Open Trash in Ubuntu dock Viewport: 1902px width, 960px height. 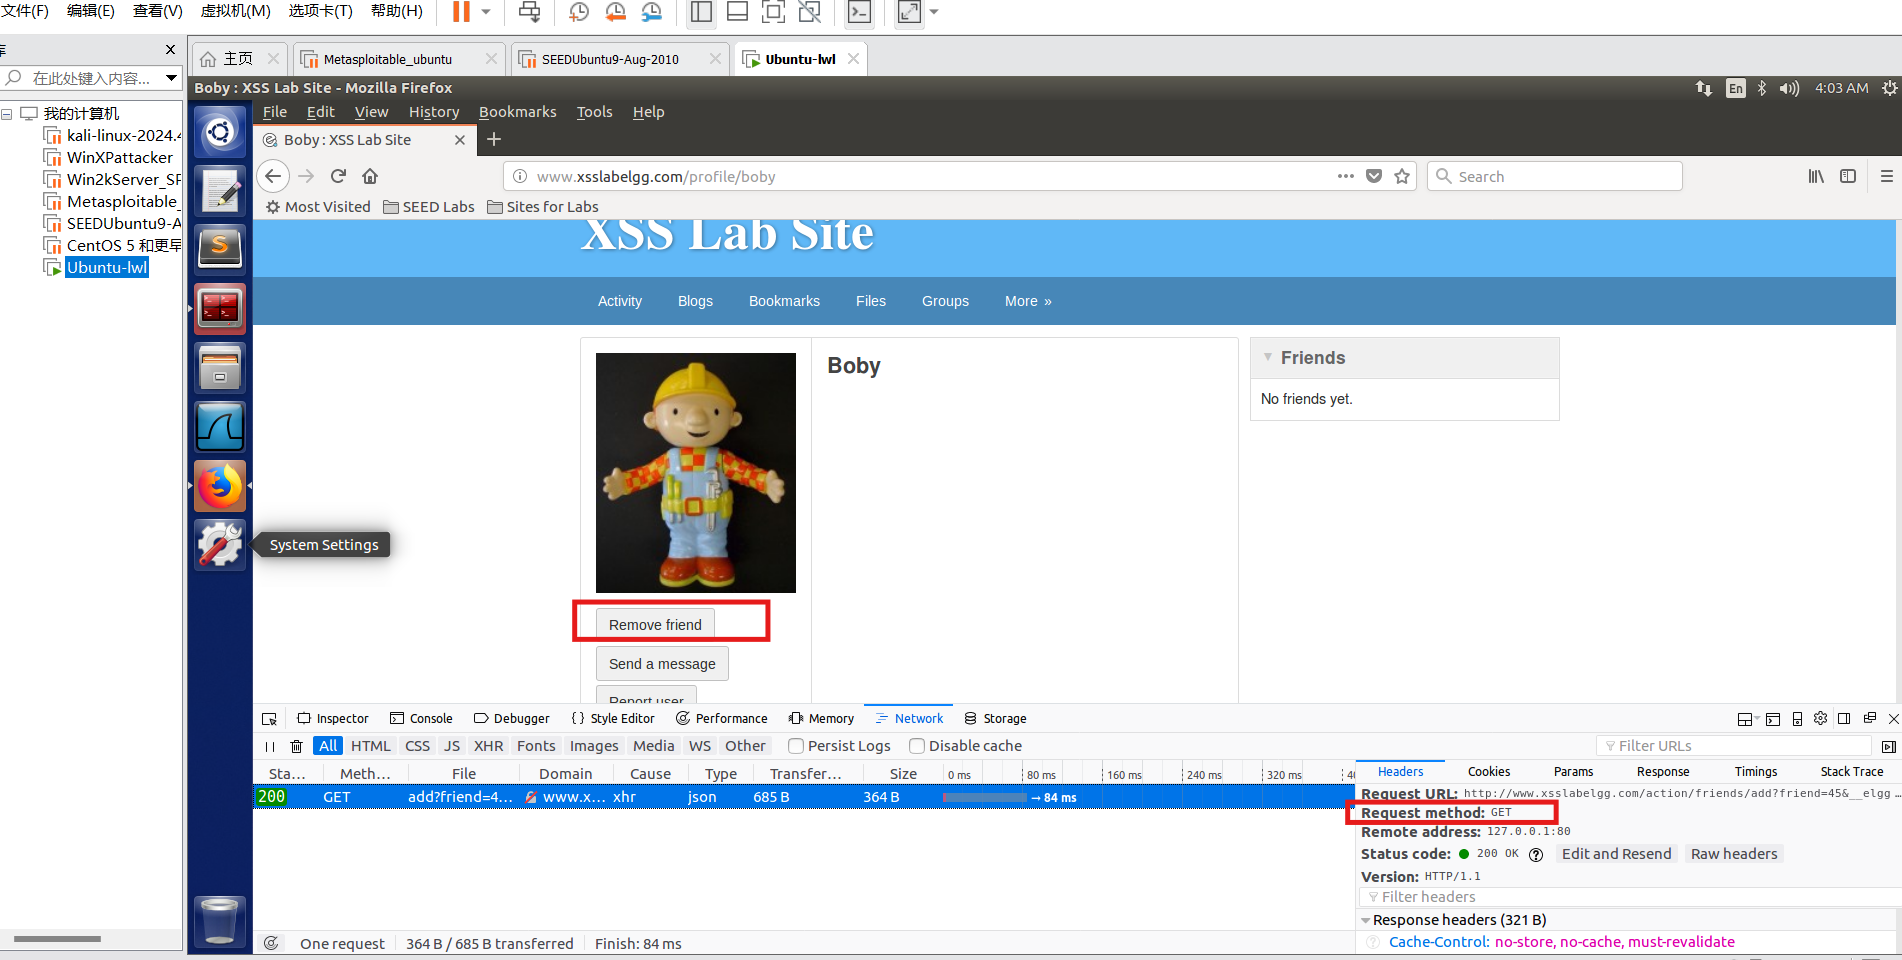click(x=220, y=921)
